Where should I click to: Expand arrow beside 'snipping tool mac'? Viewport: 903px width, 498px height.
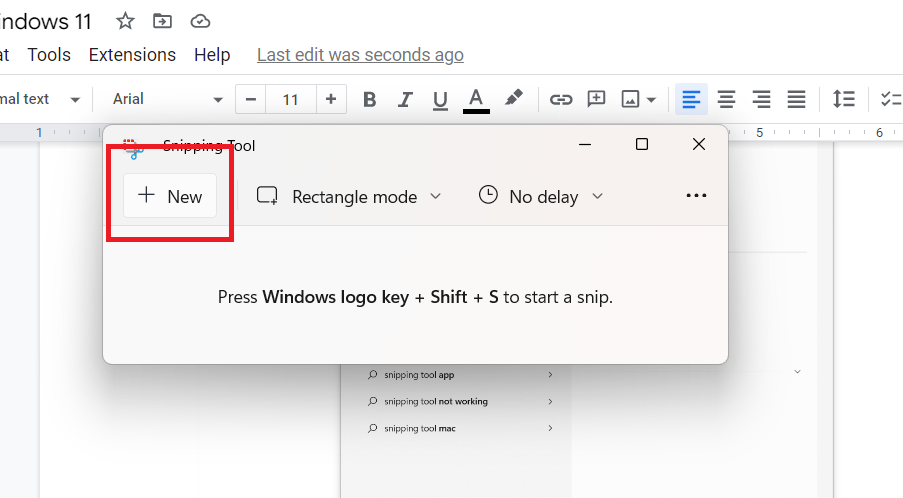coord(550,428)
